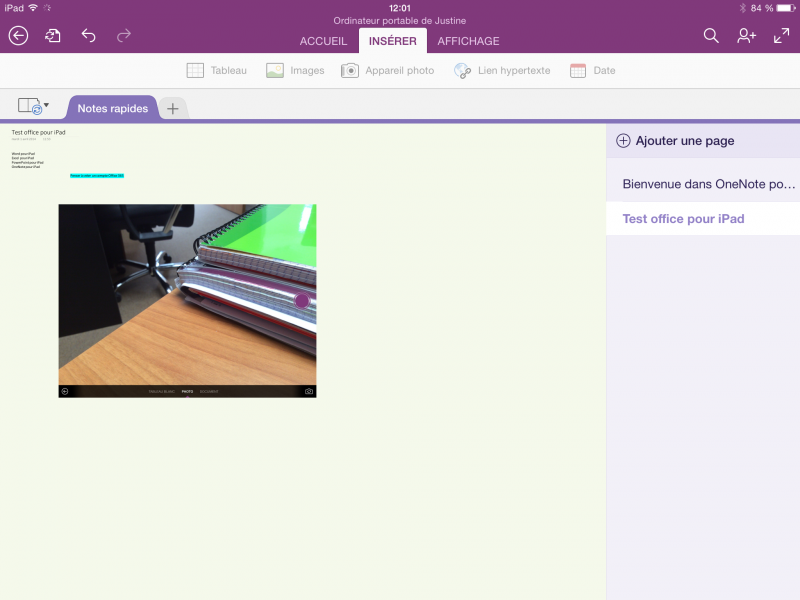Tap the battery indicator
The width and height of the screenshot is (800, 600).
tap(786, 8)
